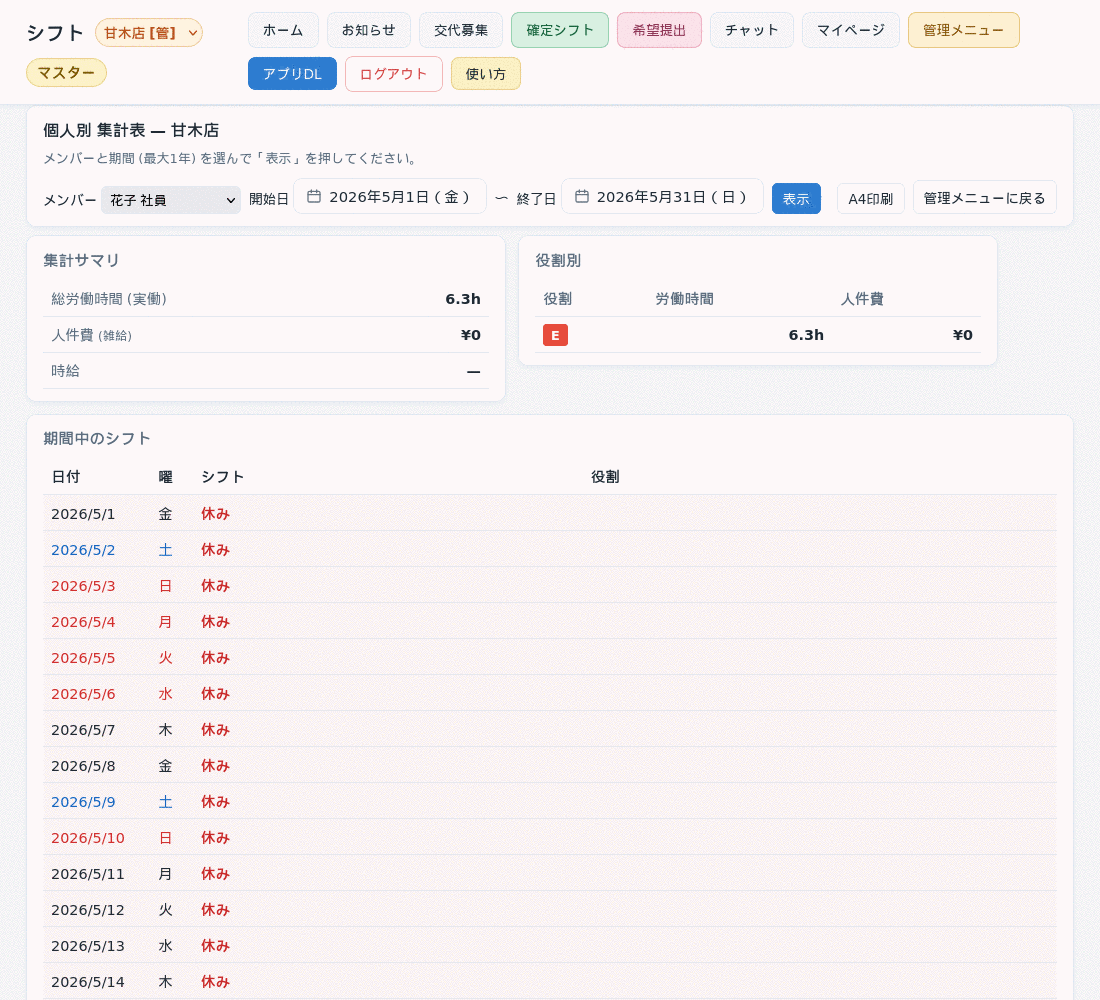Click 労働時間 column header in 役割別
1100x1000 pixels.
click(684, 299)
